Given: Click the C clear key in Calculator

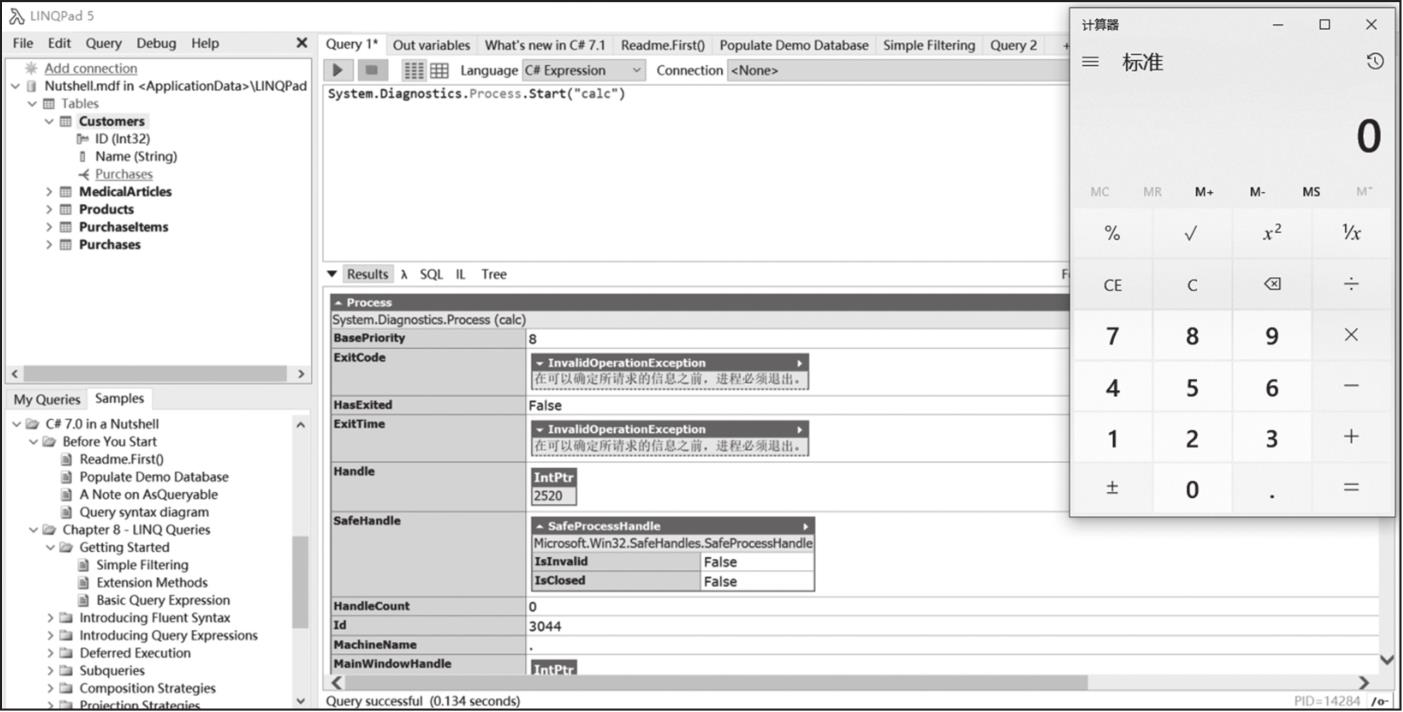Looking at the screenshot, I should [x=1191, y=284].
